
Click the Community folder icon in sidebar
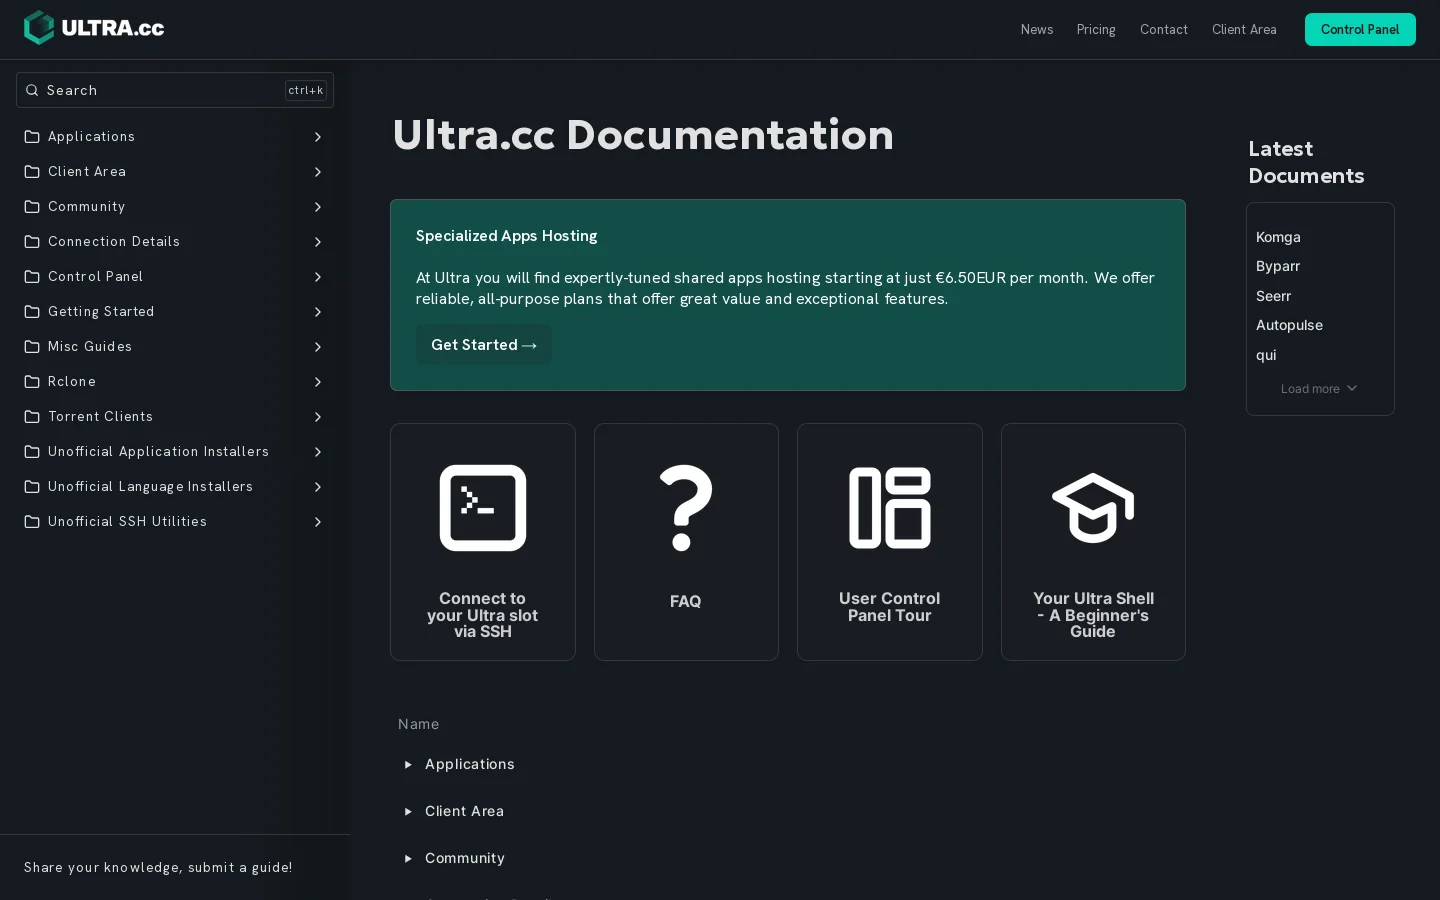pyautogui.click(x=32, y=207)
